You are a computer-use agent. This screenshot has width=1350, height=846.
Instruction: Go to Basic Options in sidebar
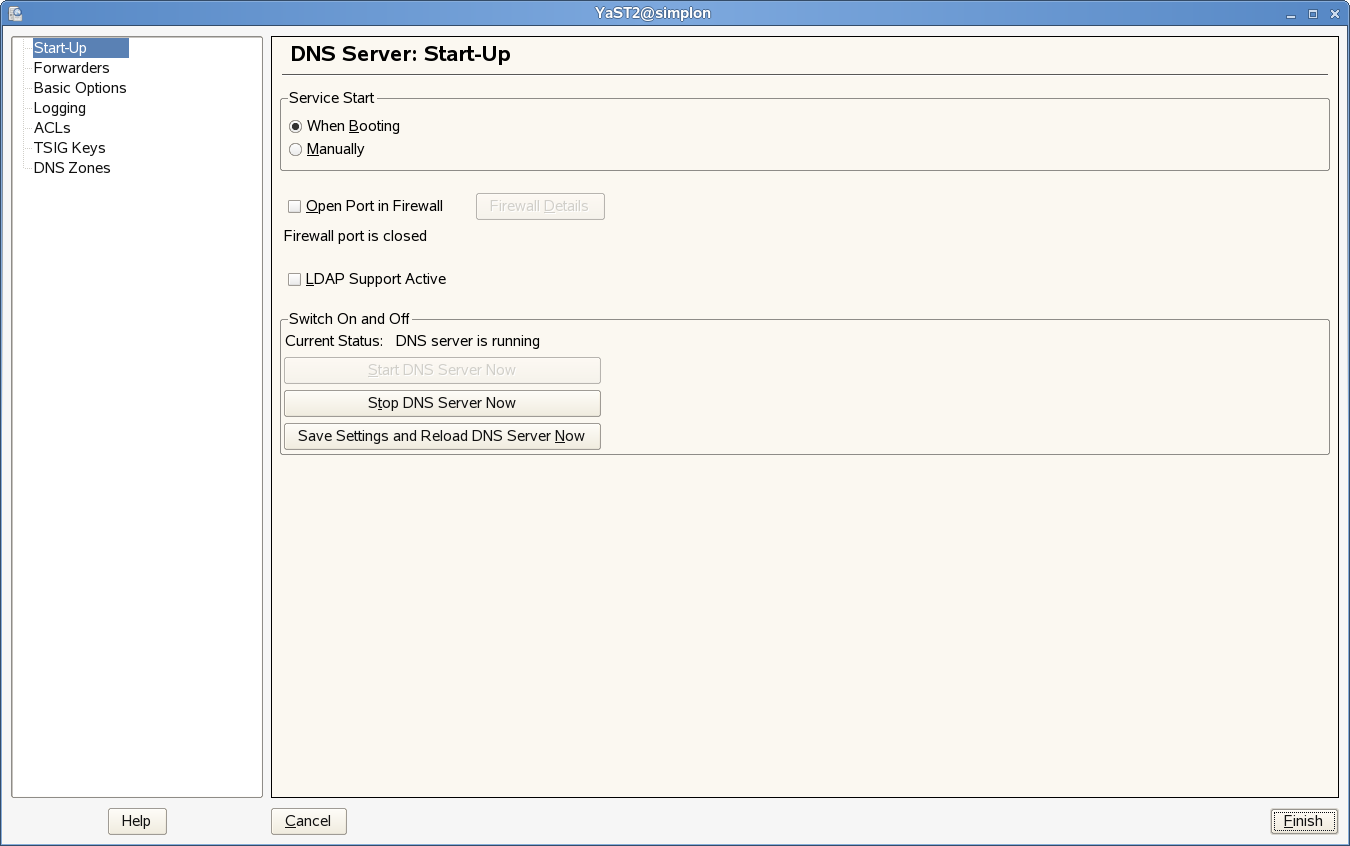coord(80,88)
